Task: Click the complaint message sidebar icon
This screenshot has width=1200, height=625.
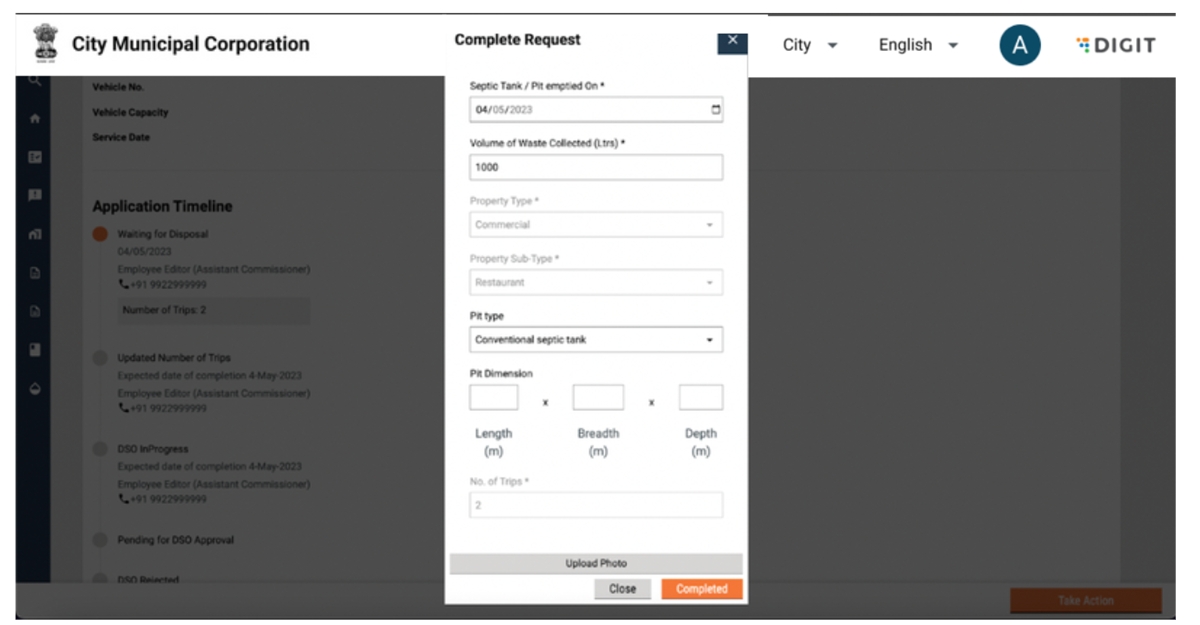Action: point(35,195)
